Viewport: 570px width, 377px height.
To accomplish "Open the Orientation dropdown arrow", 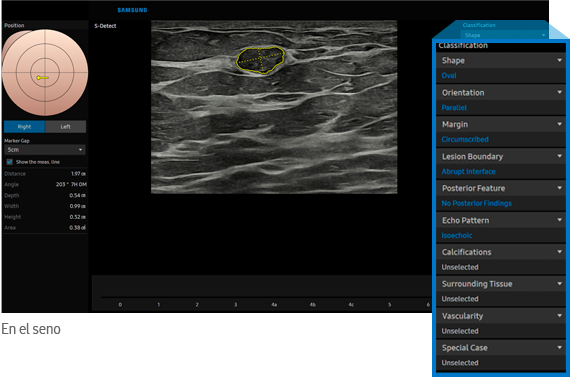I will click(x=559, y=92).
